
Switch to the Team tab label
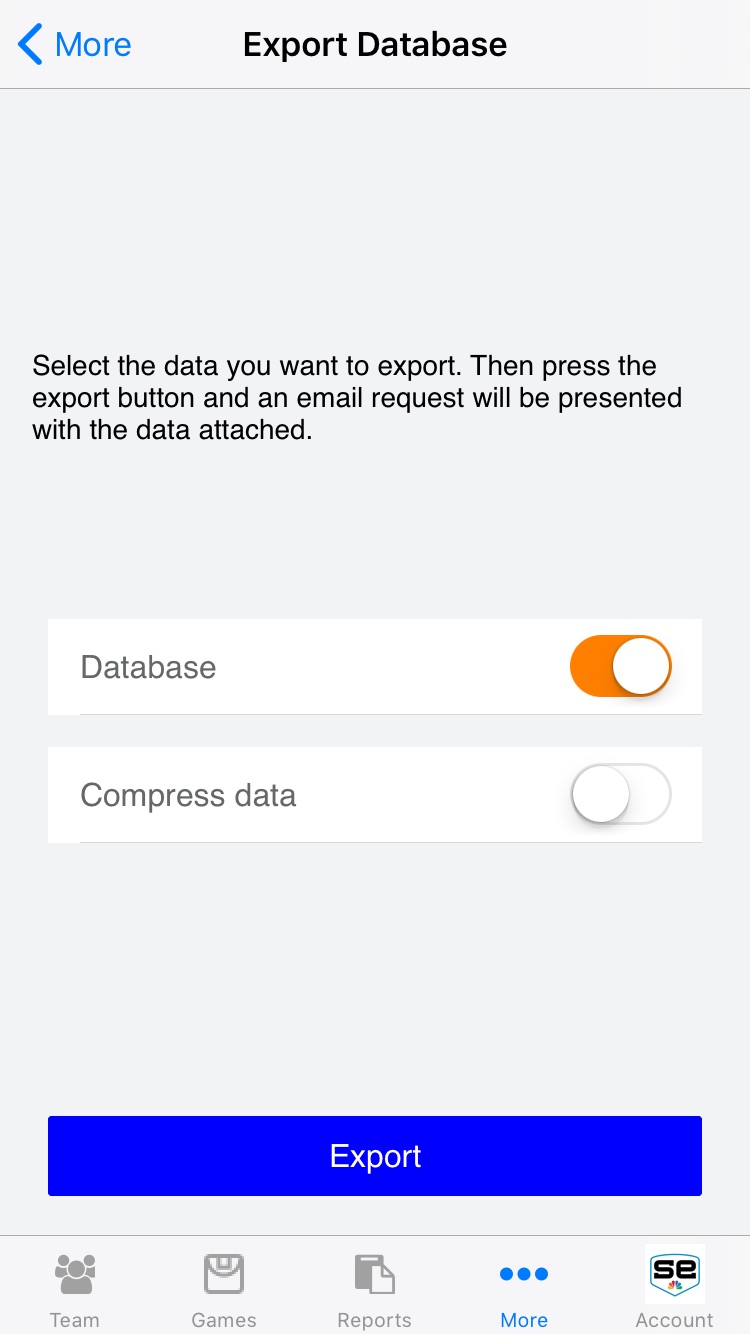75,1320
